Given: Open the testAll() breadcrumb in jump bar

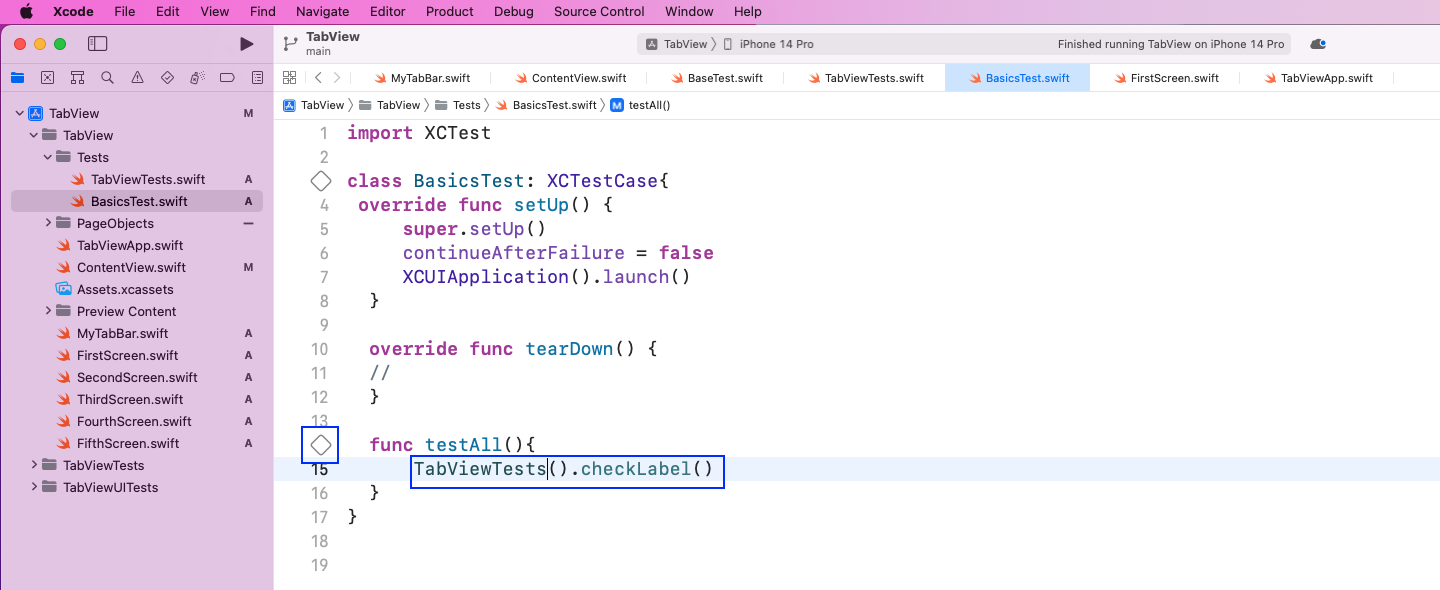Looking at the screenshot, I should (640, 105).
